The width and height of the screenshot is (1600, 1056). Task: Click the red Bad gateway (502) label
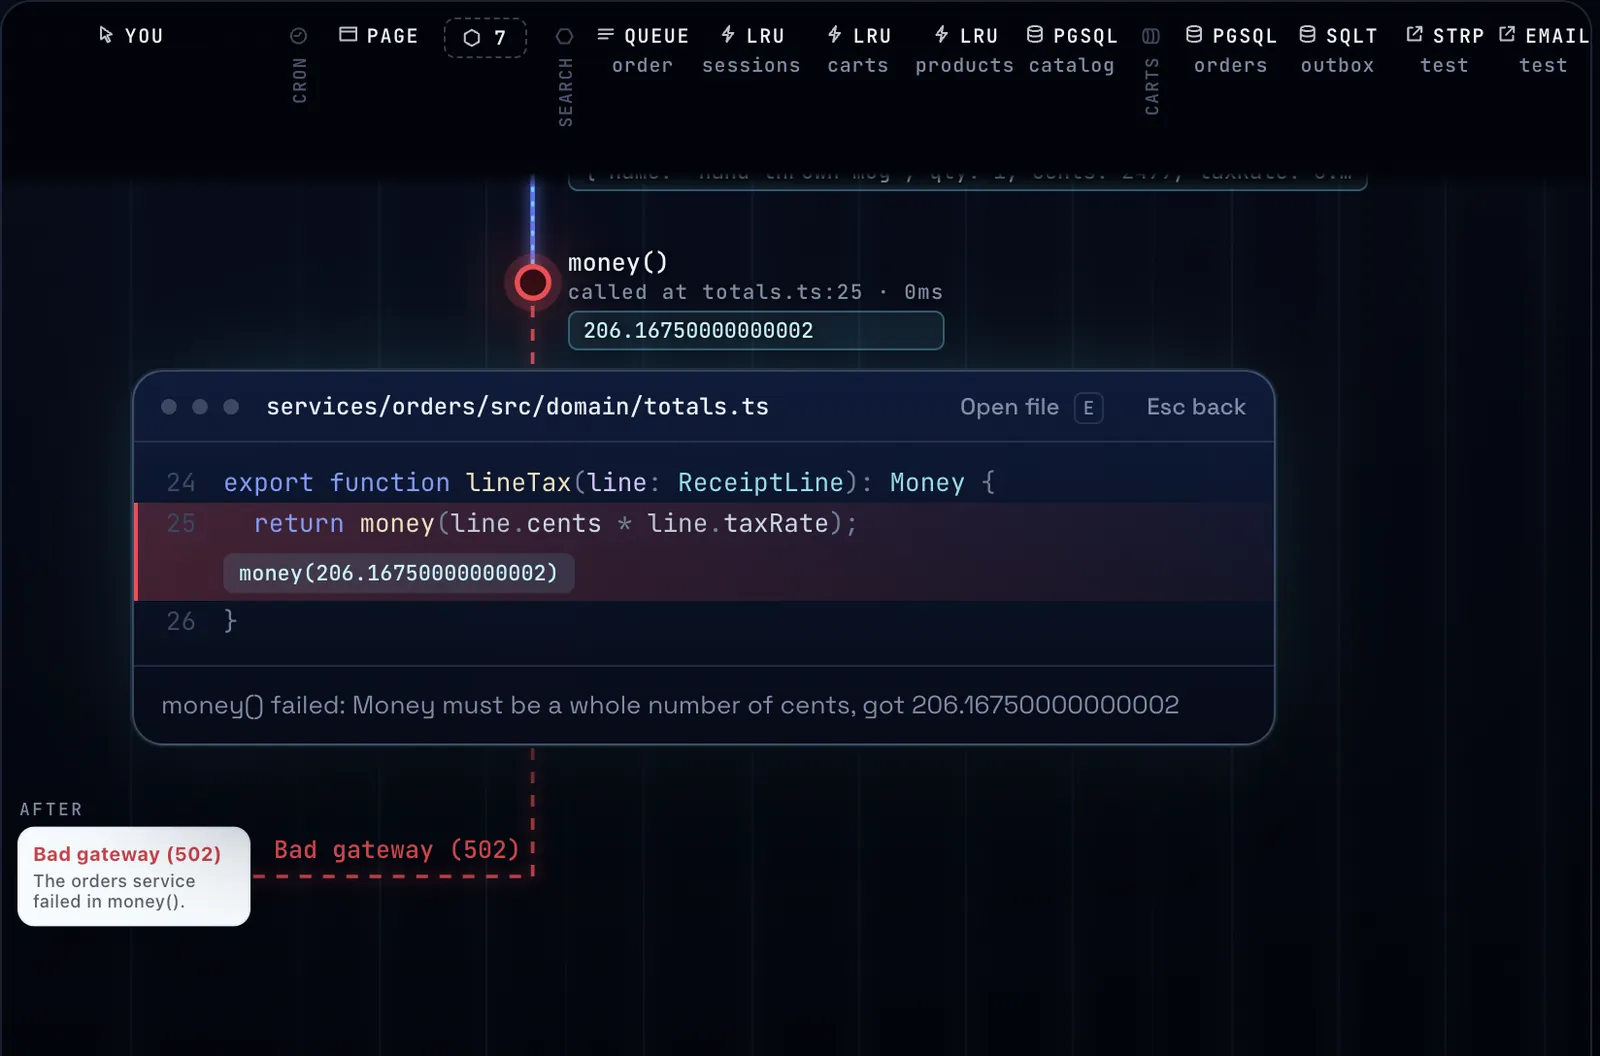(x=397, y=850)
